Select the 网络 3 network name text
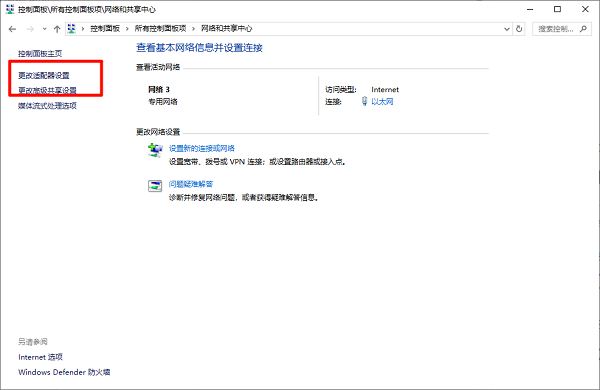 point(159,90)
